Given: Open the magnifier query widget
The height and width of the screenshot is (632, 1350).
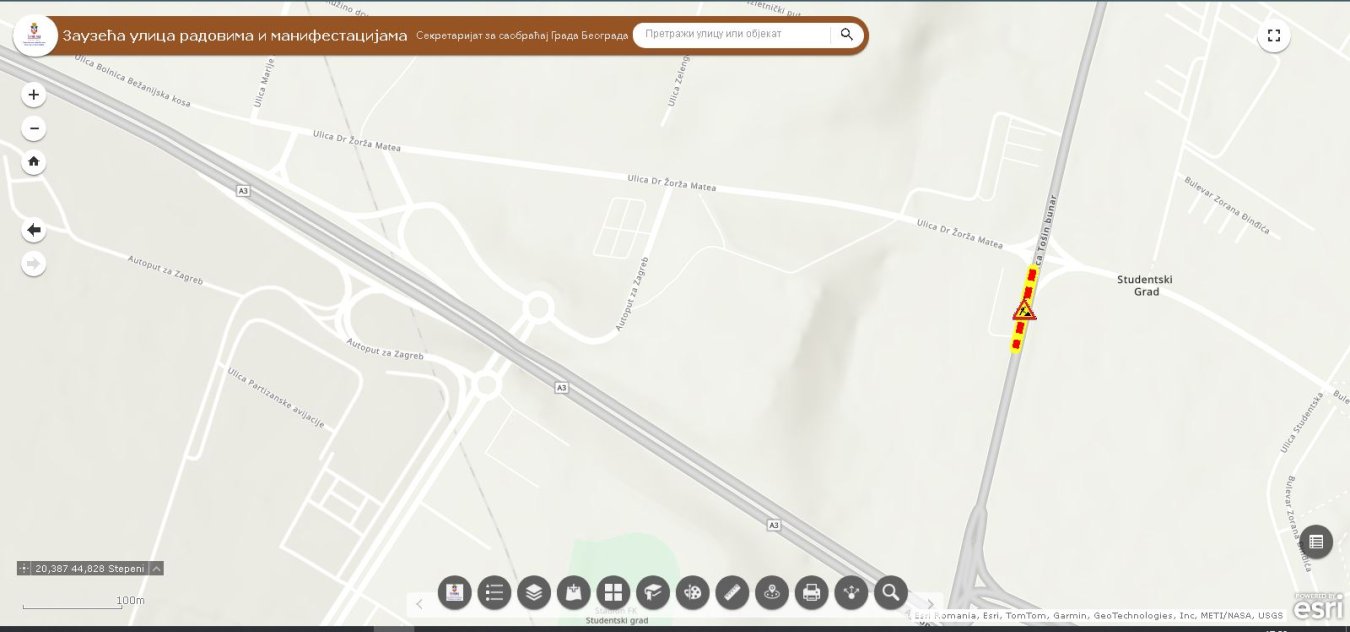Looking at the screenshot, I should click(890, 592).
